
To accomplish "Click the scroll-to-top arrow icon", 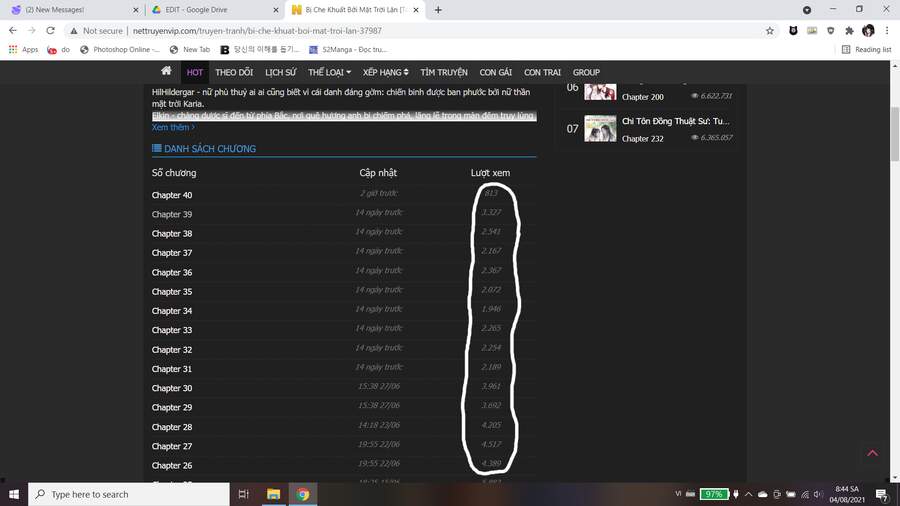I will (x=872, y=454).
